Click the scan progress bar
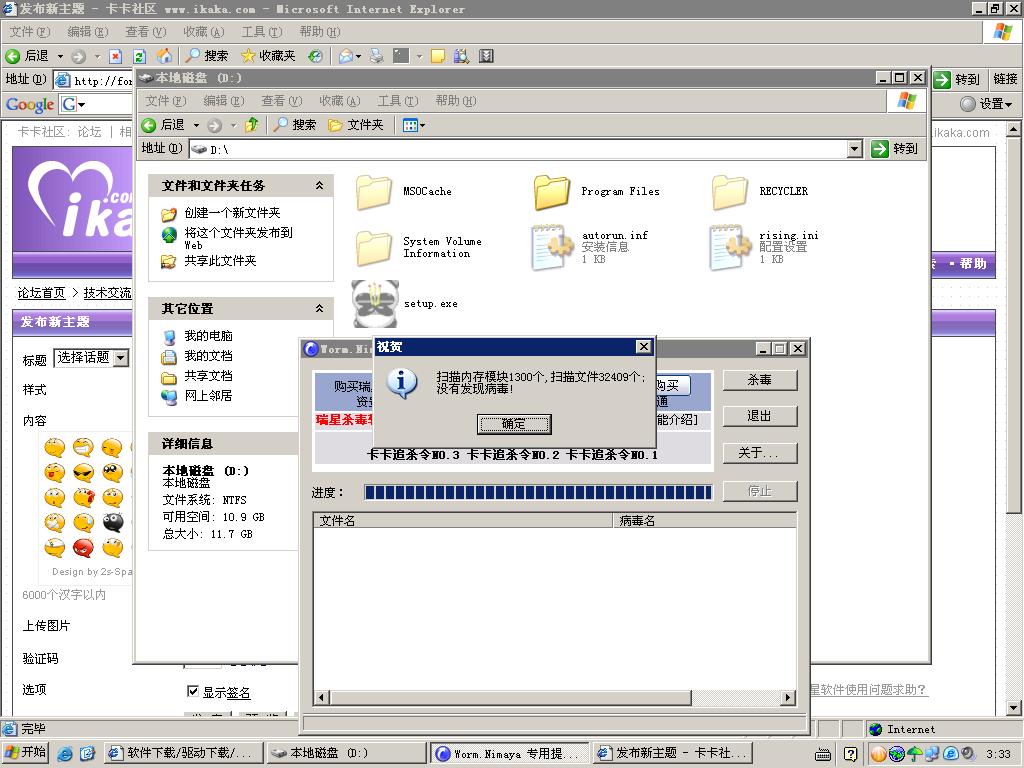Viewport: 1024px width, 768px height. (x=538, y=492)
